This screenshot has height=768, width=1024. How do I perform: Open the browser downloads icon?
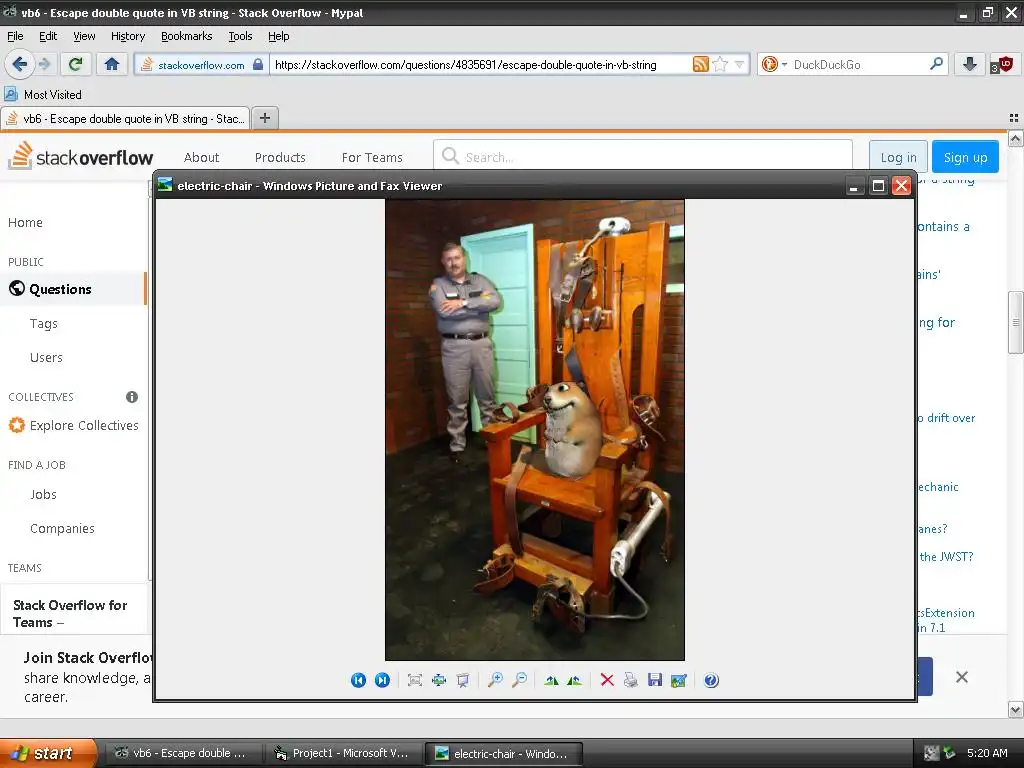[x=970, y=64]
